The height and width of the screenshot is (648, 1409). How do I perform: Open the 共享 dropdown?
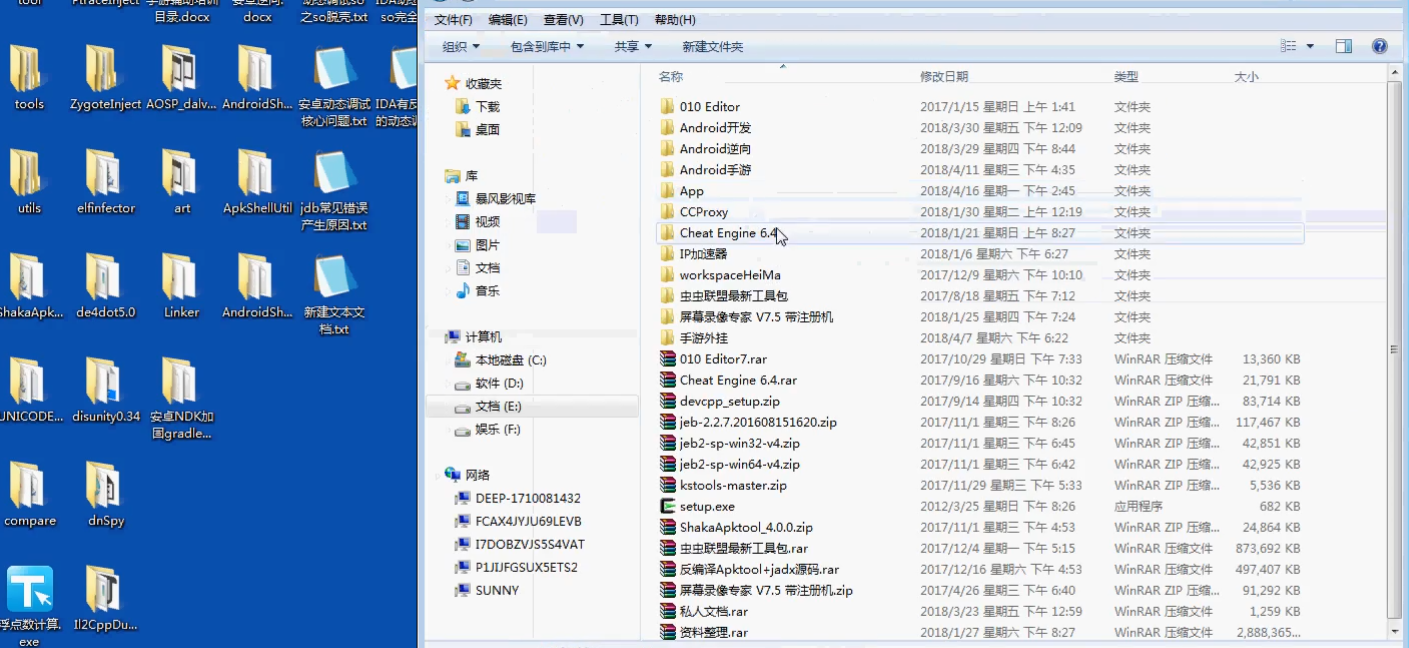(633, 47)
